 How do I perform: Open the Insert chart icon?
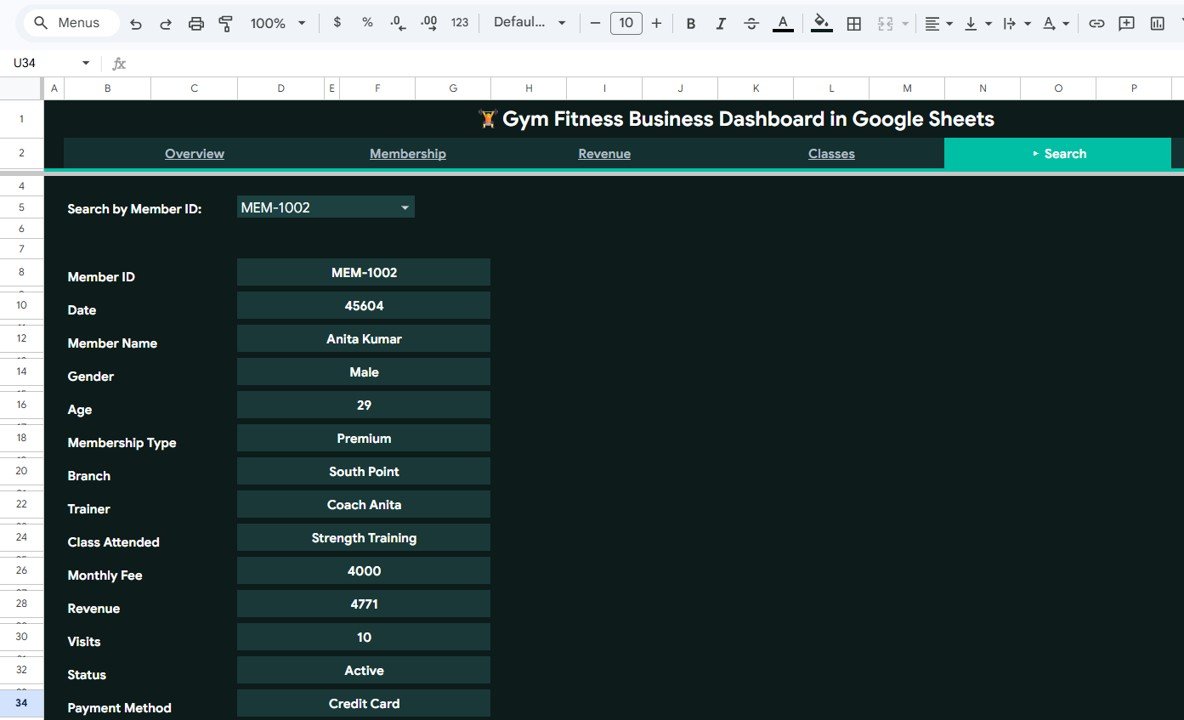tap(1157, 22)
